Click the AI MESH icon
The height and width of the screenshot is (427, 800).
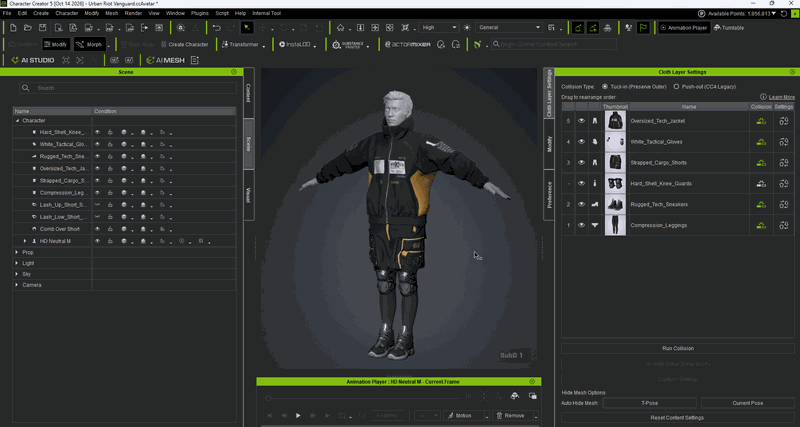pos(165,60)
